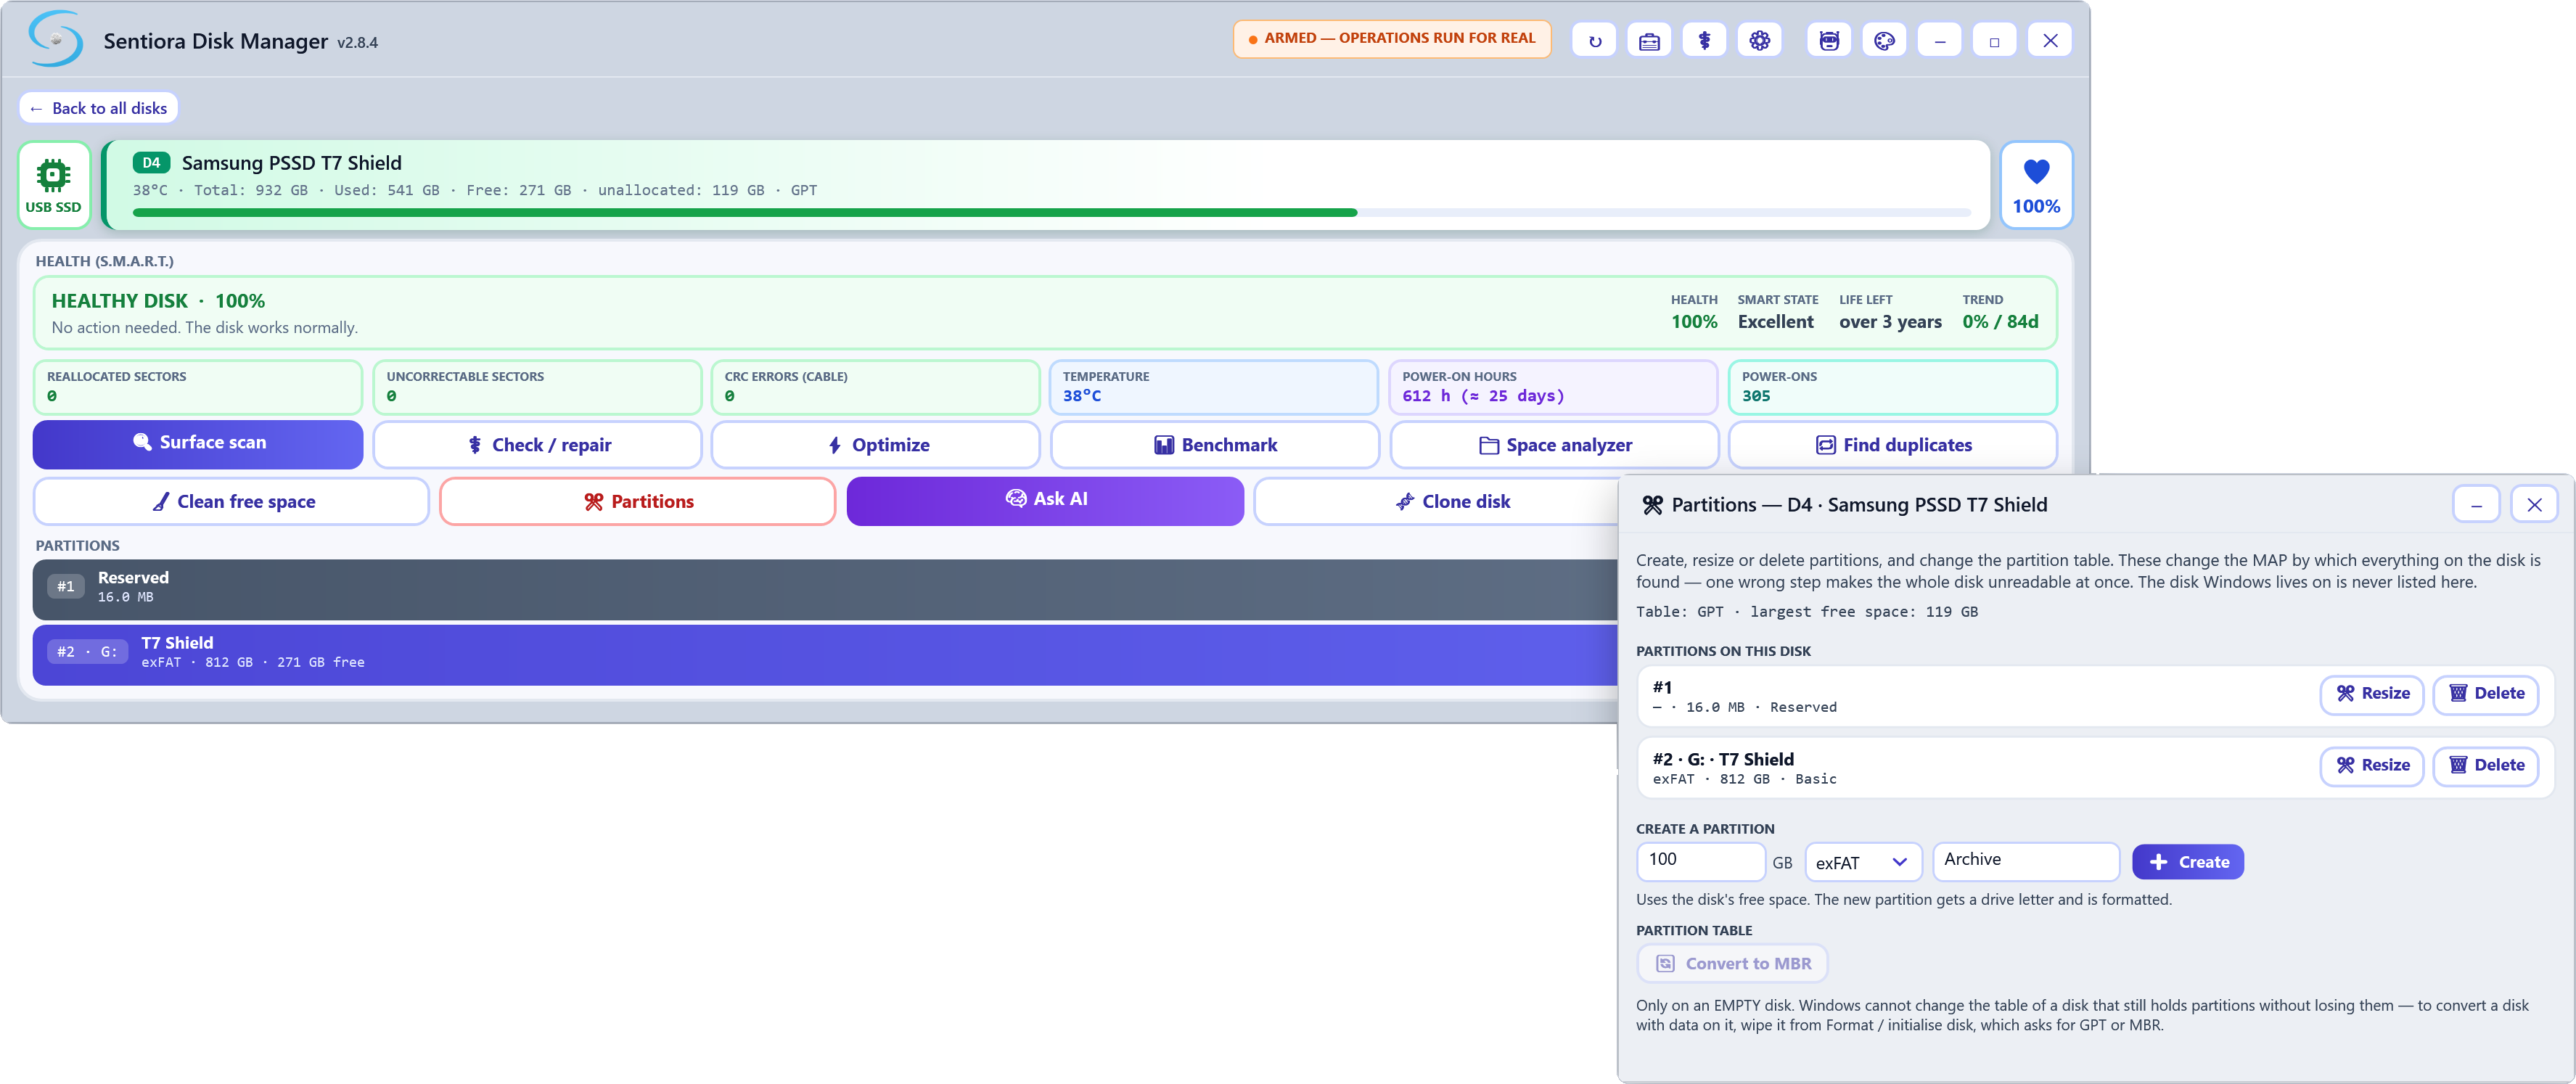
Task: Click the Sentiora Disk Manager logo
Action: [55, 39]
